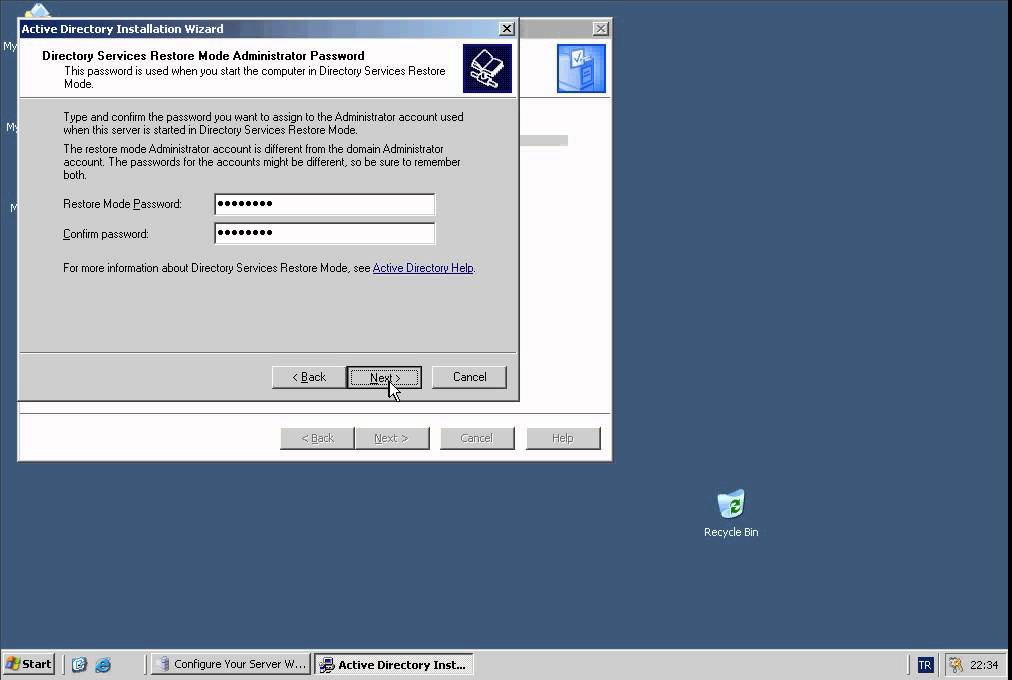This screenshot has height=680, width=1012.
Task: Click the Back button in Active Directory wizard
Action: tap(309, 377)
